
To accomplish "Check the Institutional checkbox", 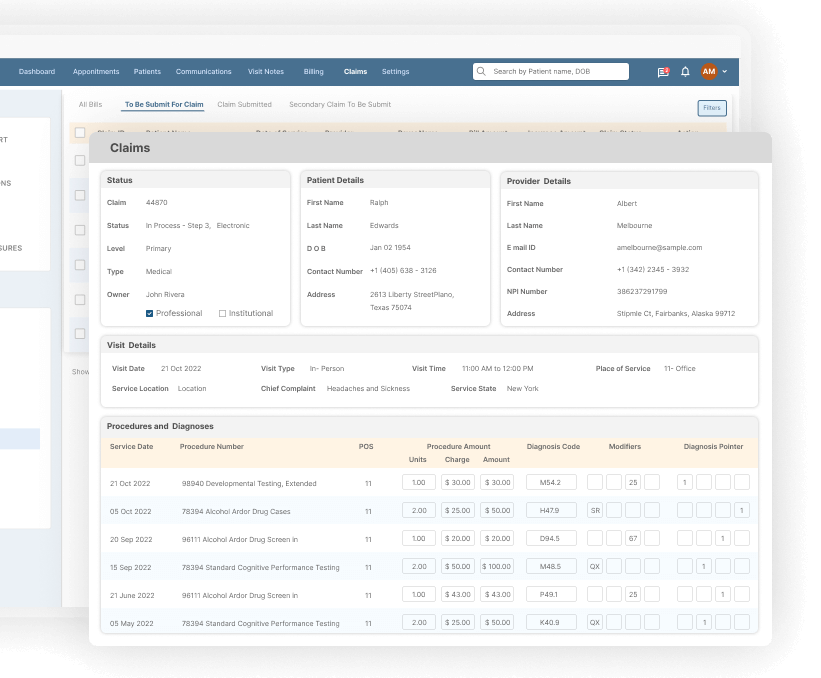I will (223, 313).
